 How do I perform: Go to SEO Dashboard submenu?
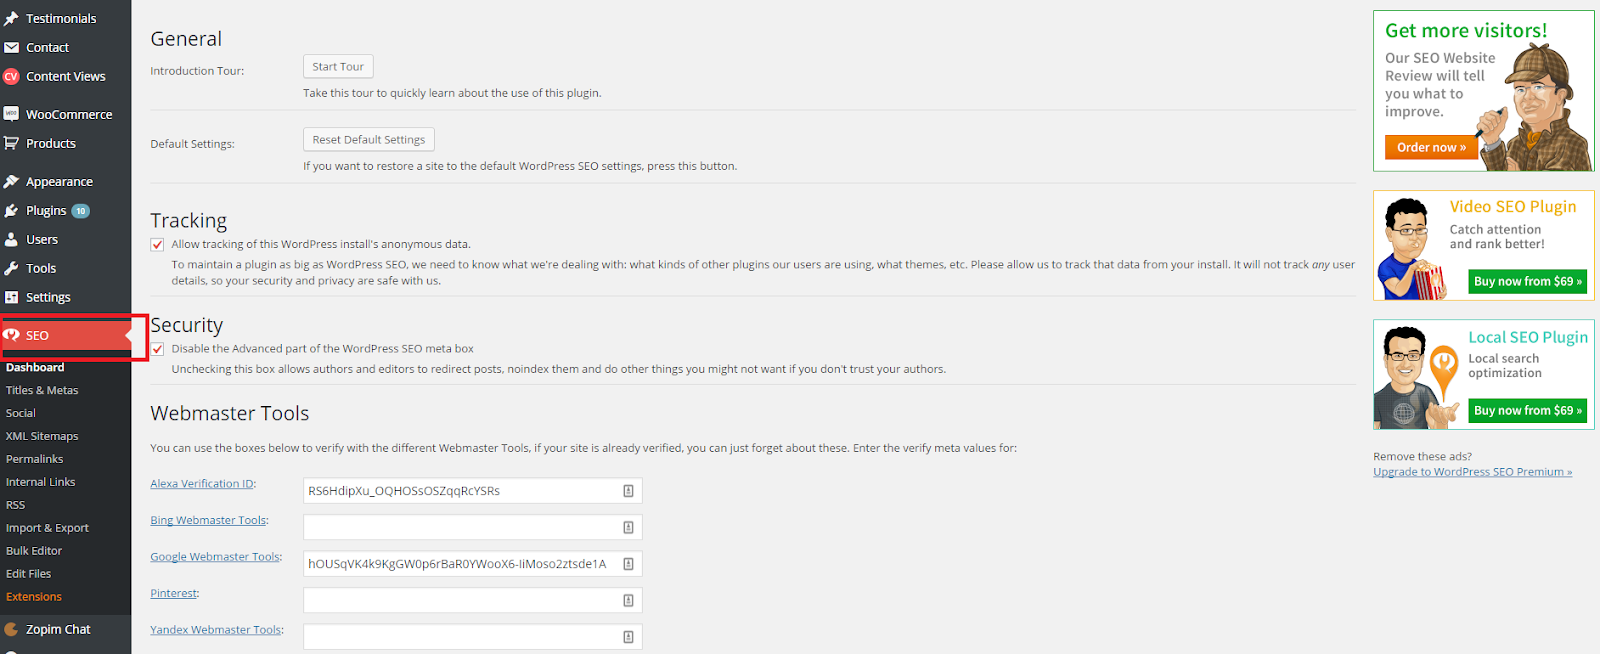(x=35, y=367)
